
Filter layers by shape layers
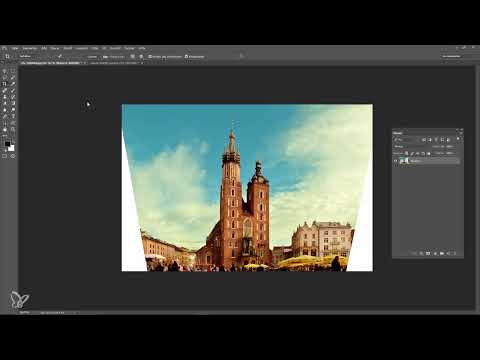pos(442,139)
